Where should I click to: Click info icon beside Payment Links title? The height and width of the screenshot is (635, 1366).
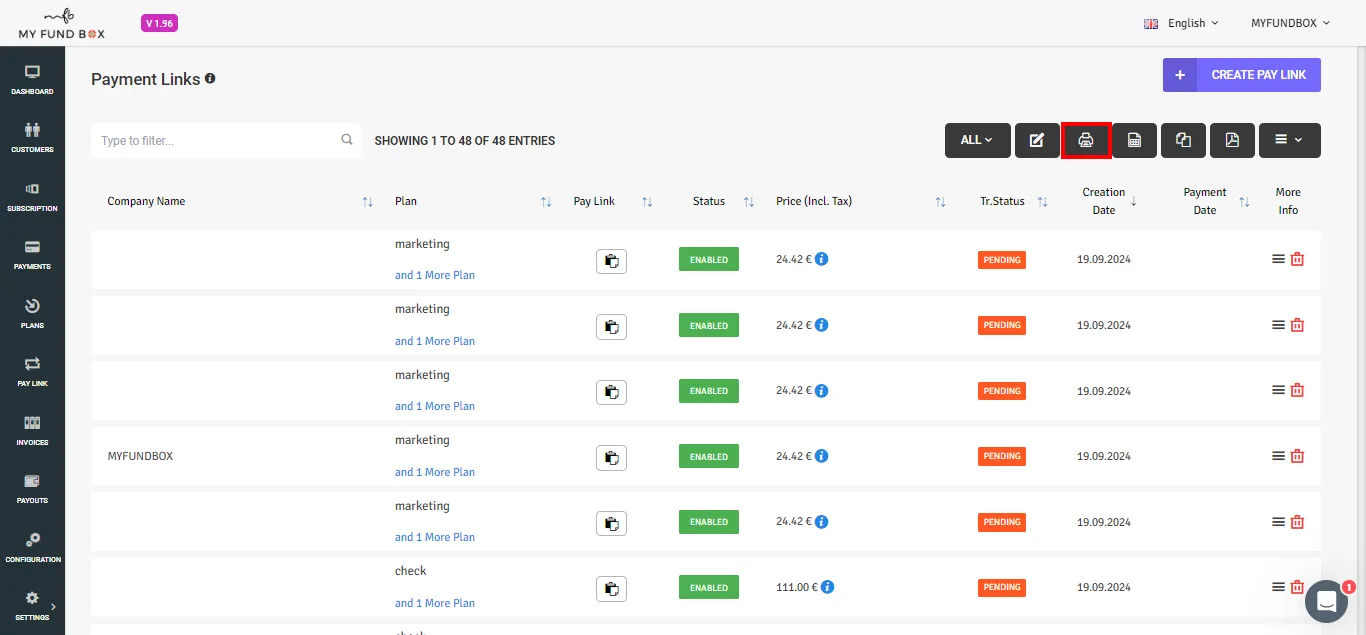pos(210,78)
